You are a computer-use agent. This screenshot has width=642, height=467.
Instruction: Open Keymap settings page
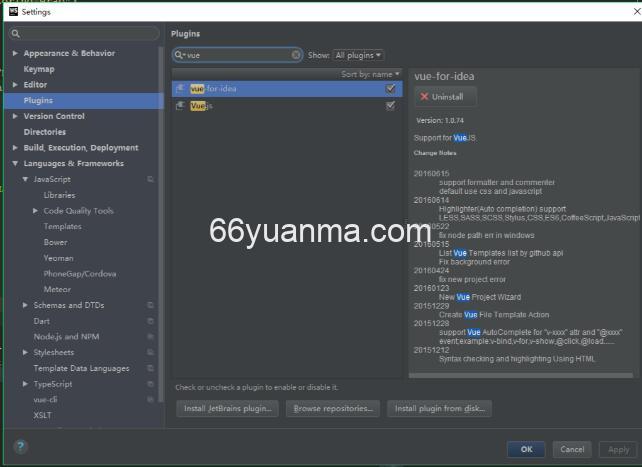[39, 69]
